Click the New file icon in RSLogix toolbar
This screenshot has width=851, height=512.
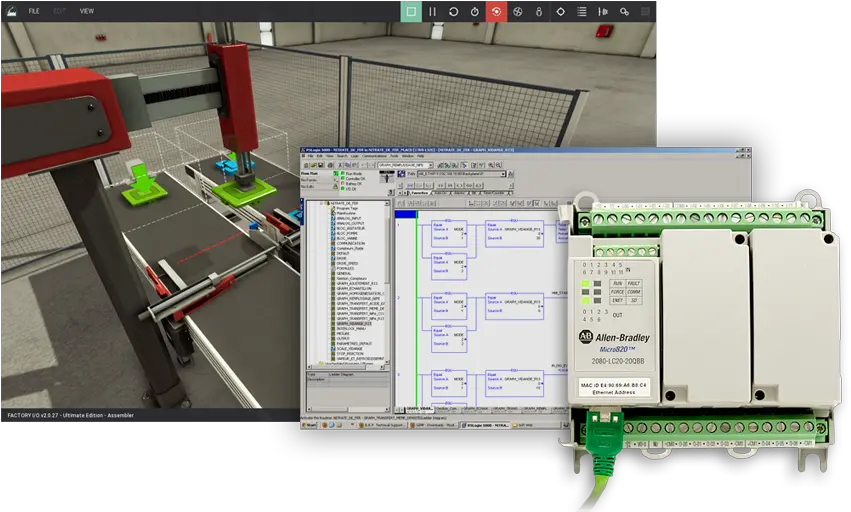coord(306,165)
